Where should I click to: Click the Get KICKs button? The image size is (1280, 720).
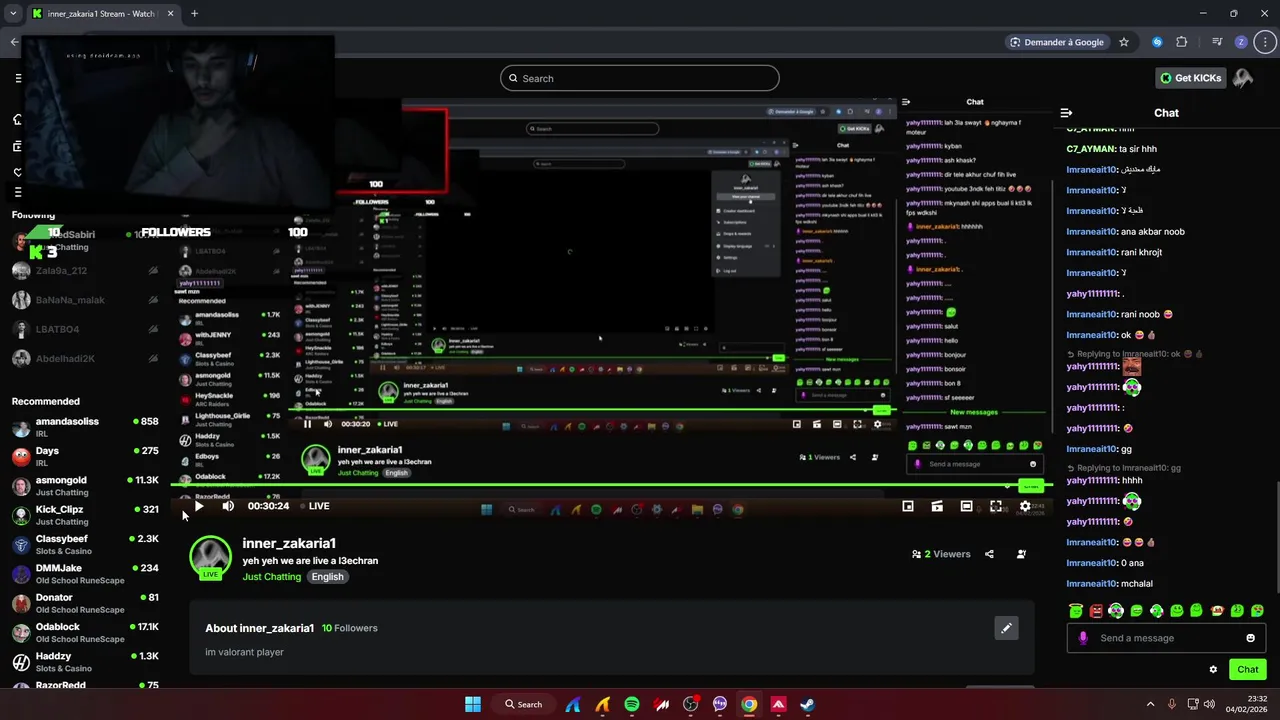1190,78
